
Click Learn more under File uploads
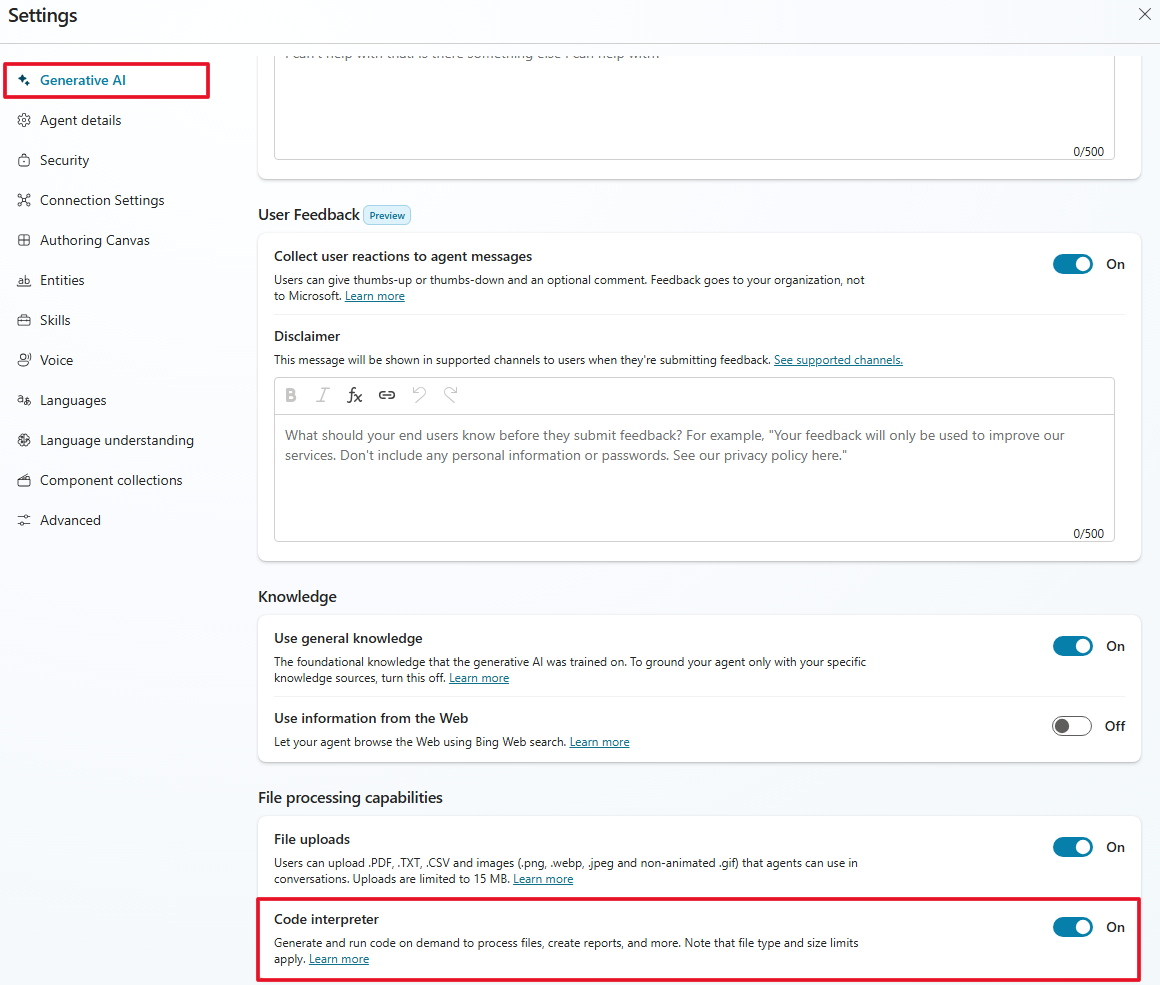[x=543, y=879]
